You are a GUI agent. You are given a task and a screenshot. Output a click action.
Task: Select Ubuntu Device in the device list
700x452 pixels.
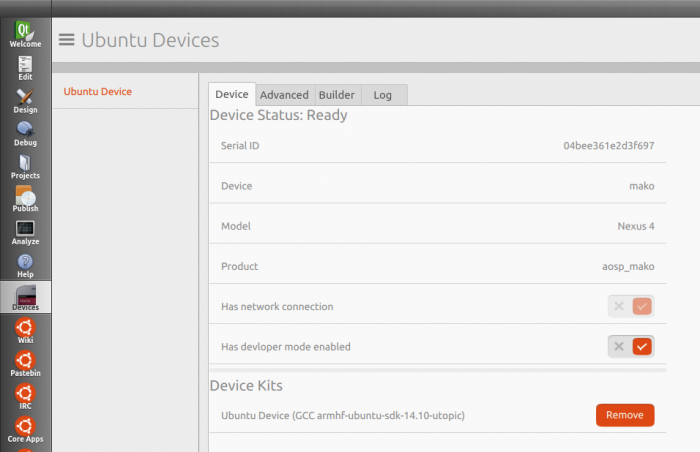[98, 92]
